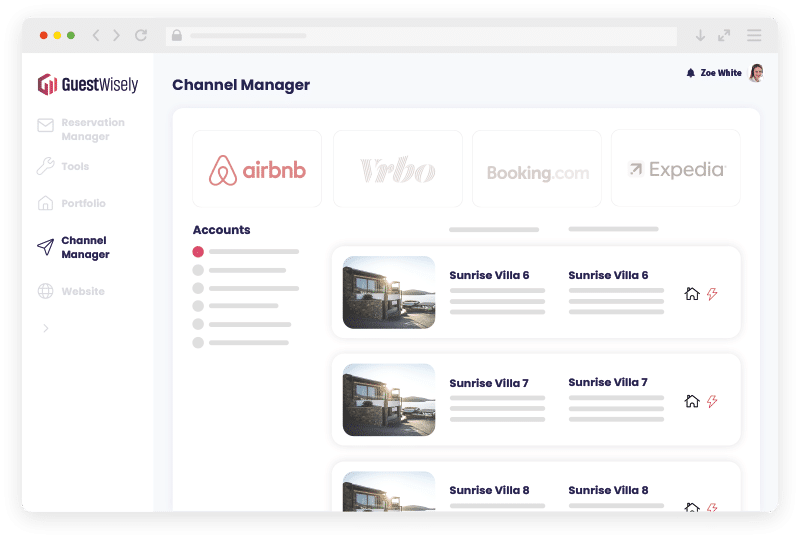
Task: Select the second account radio button
Action: pos(198,270)
